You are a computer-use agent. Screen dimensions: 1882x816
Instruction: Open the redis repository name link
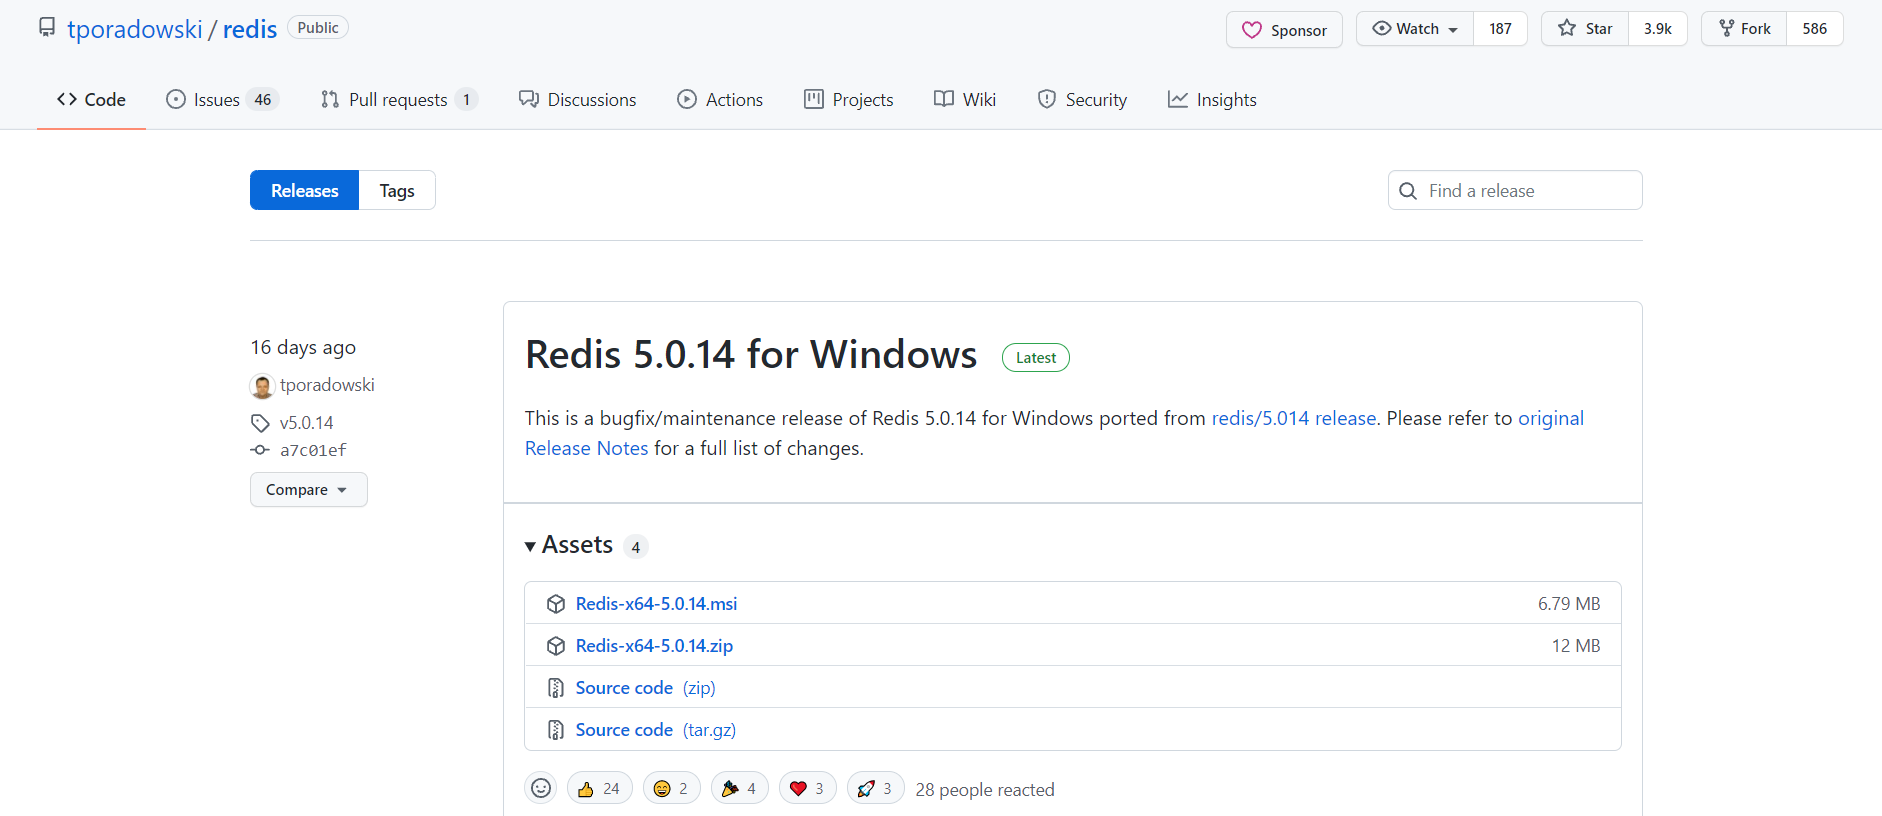pyautogui.click(x=250, y=29)
